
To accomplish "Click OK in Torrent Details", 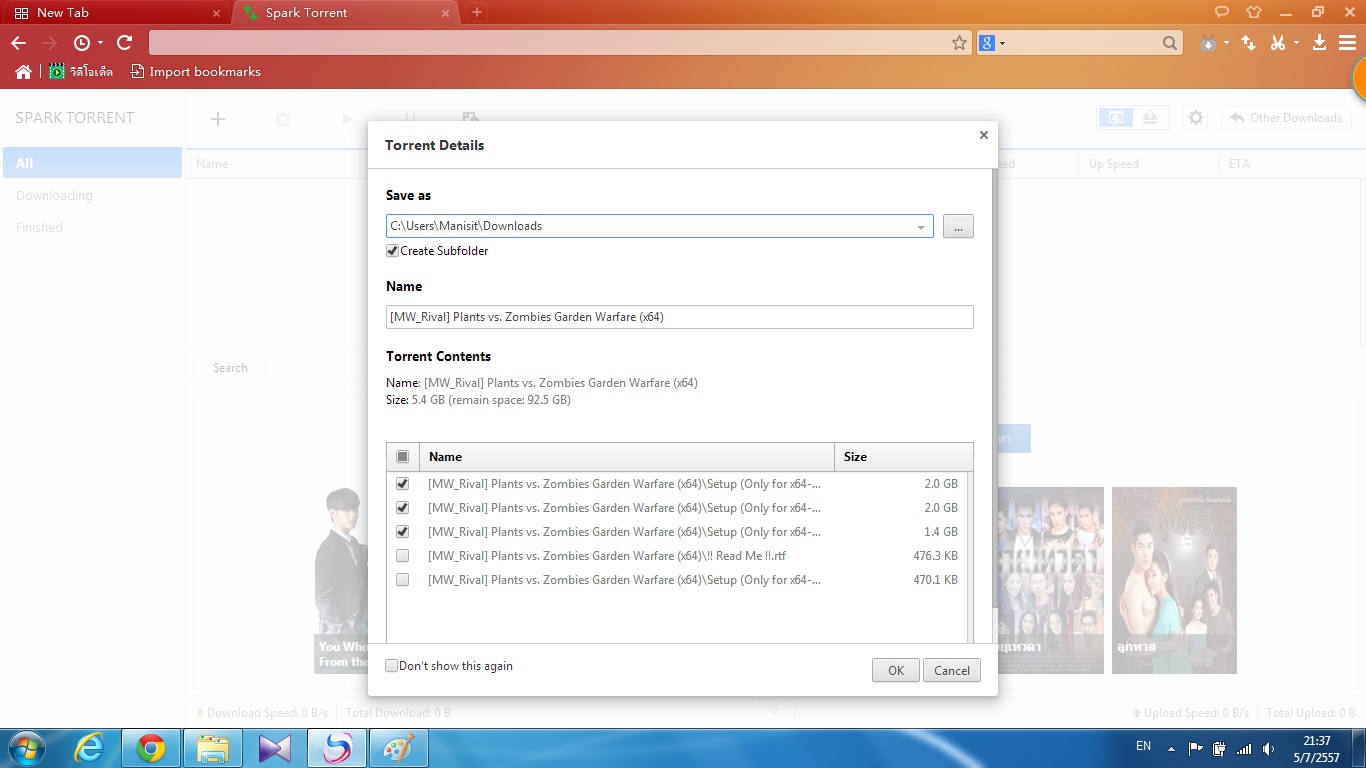I will click(896, 671).
